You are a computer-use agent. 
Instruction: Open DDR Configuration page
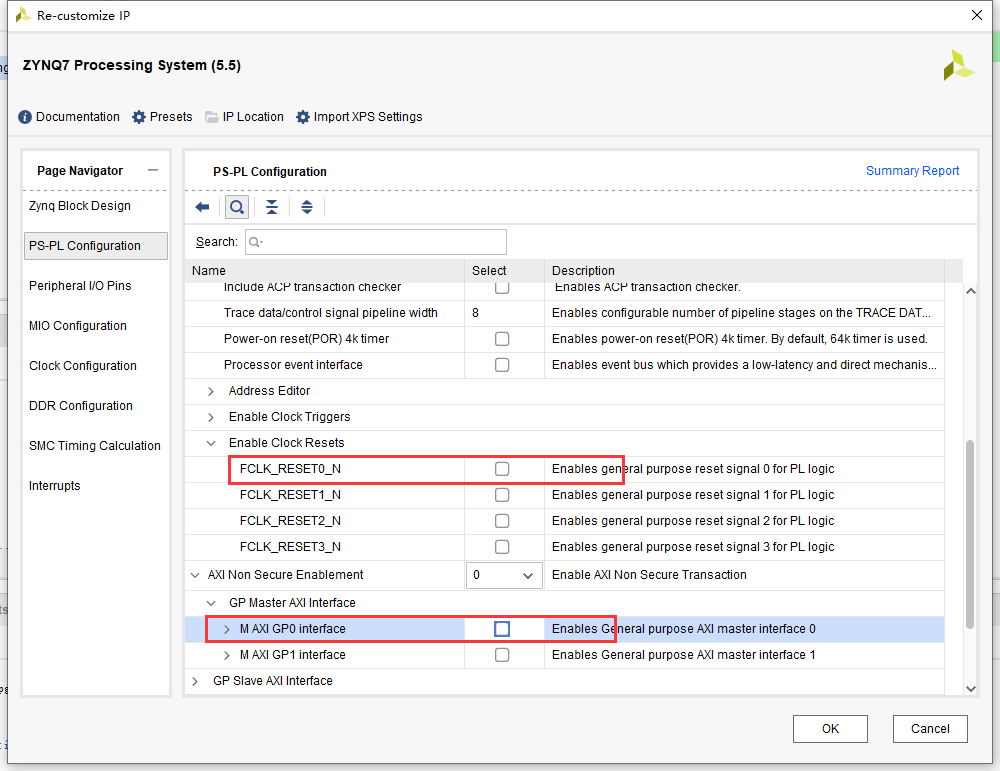[x=81, y=406]
